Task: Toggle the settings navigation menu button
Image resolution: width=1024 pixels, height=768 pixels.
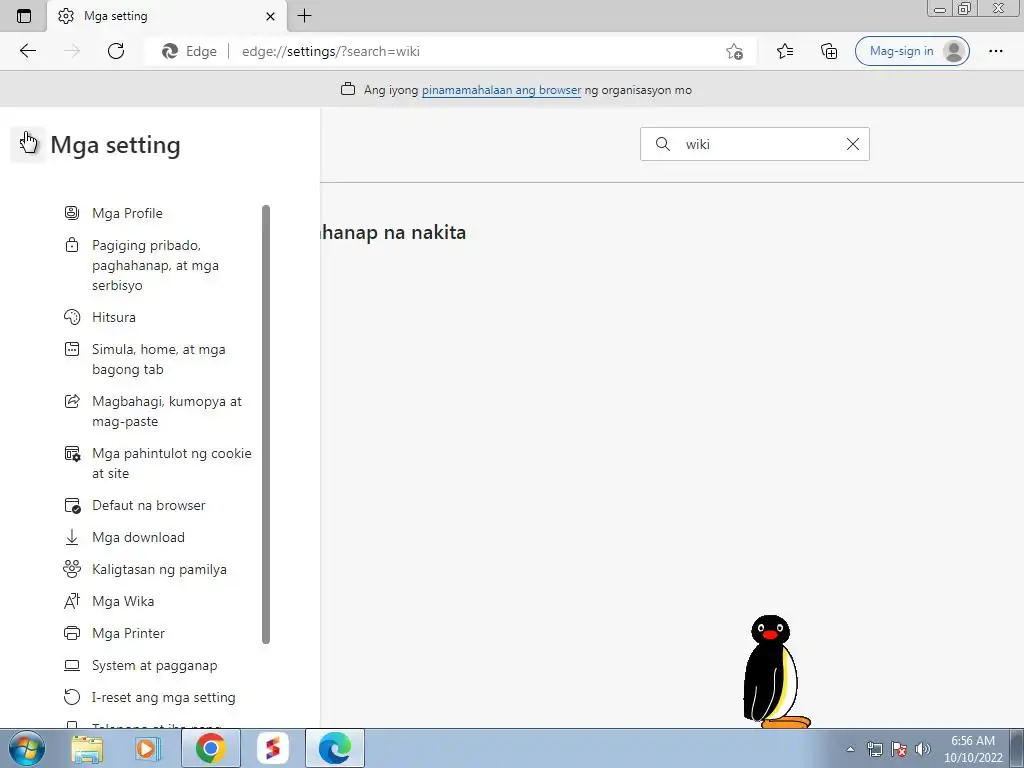Action: coord(28,144)
